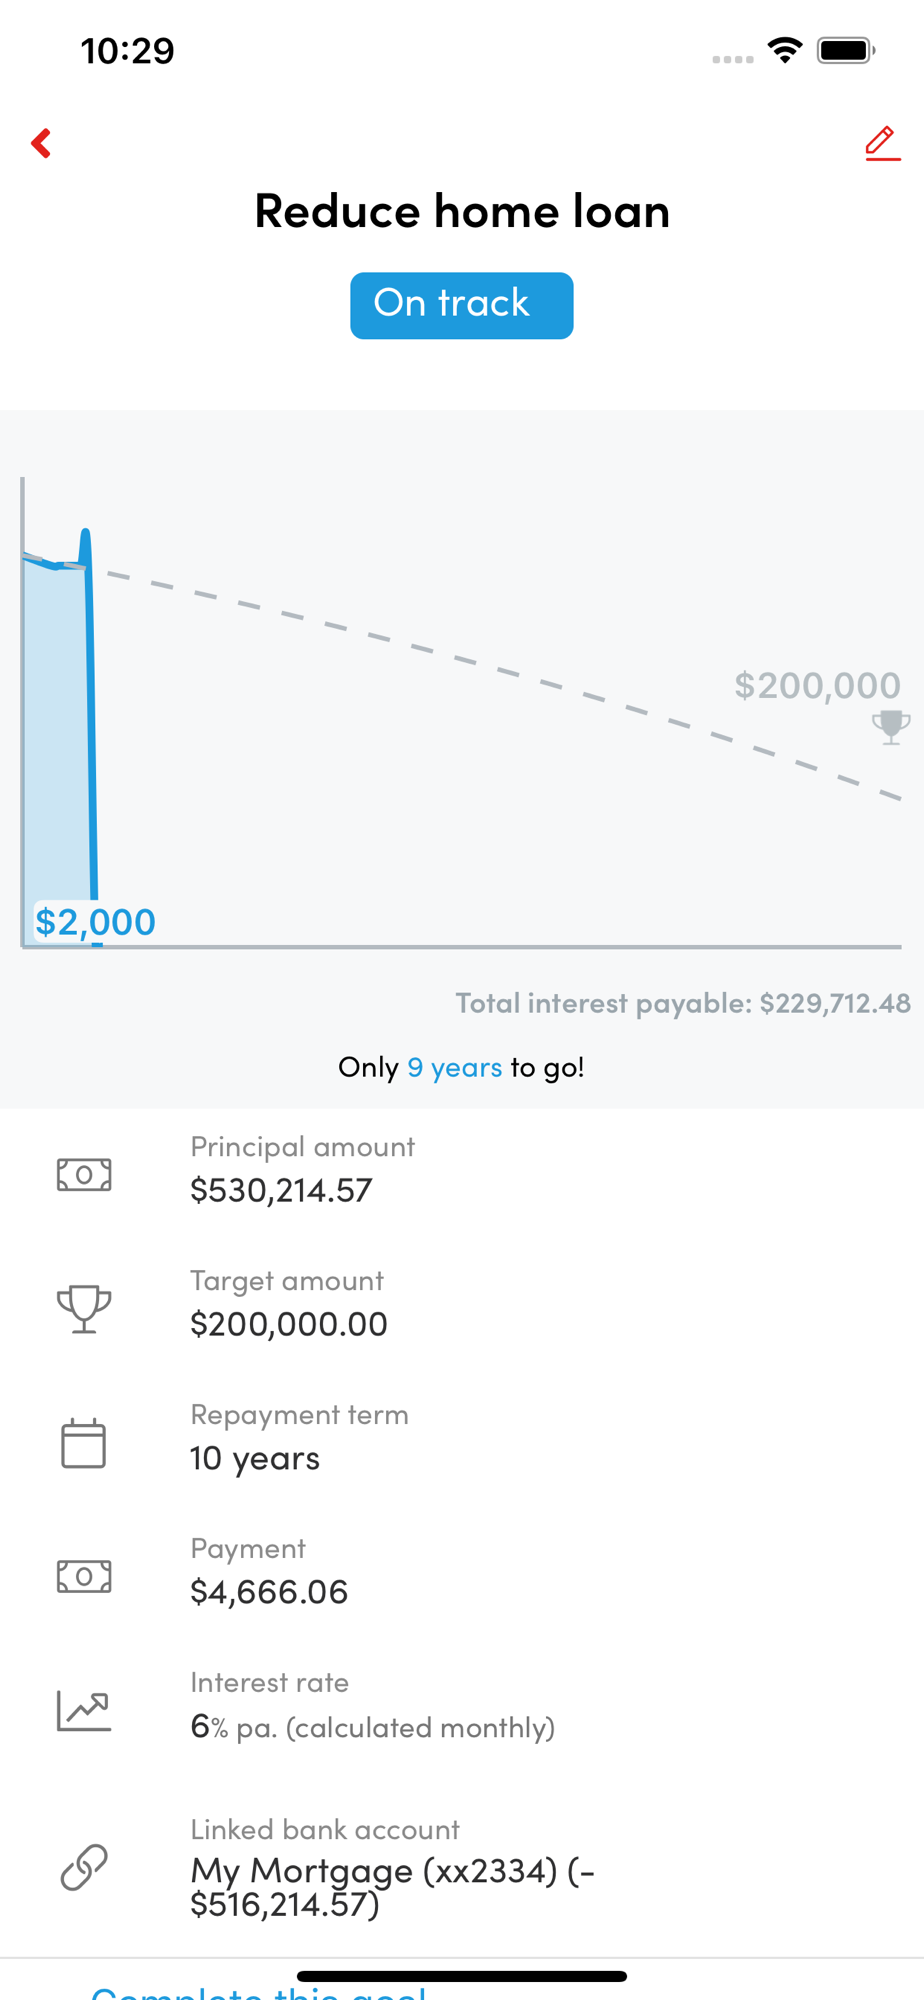Tap the cash icon beside Payment
924x2000 pixels.
click(x=84, y=1577)
